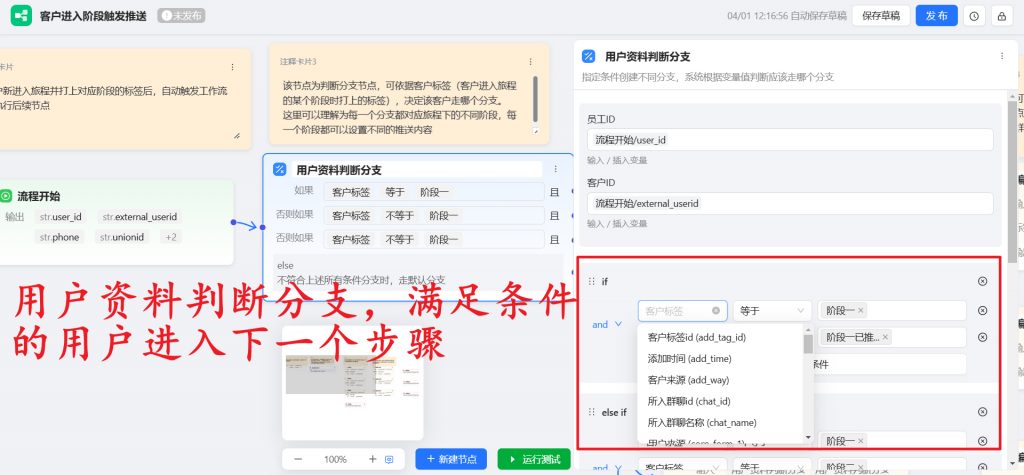Open options menu of the leftmost annotation card
The height and width of the screenshot is (475, 1024).
(232, 67)
